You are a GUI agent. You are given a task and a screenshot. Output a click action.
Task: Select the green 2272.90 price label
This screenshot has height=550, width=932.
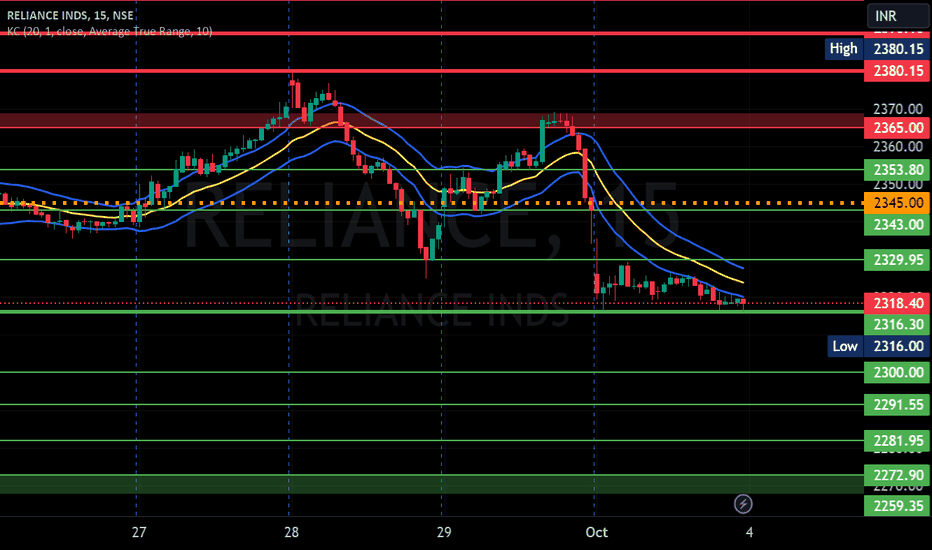tap(897, 475)
